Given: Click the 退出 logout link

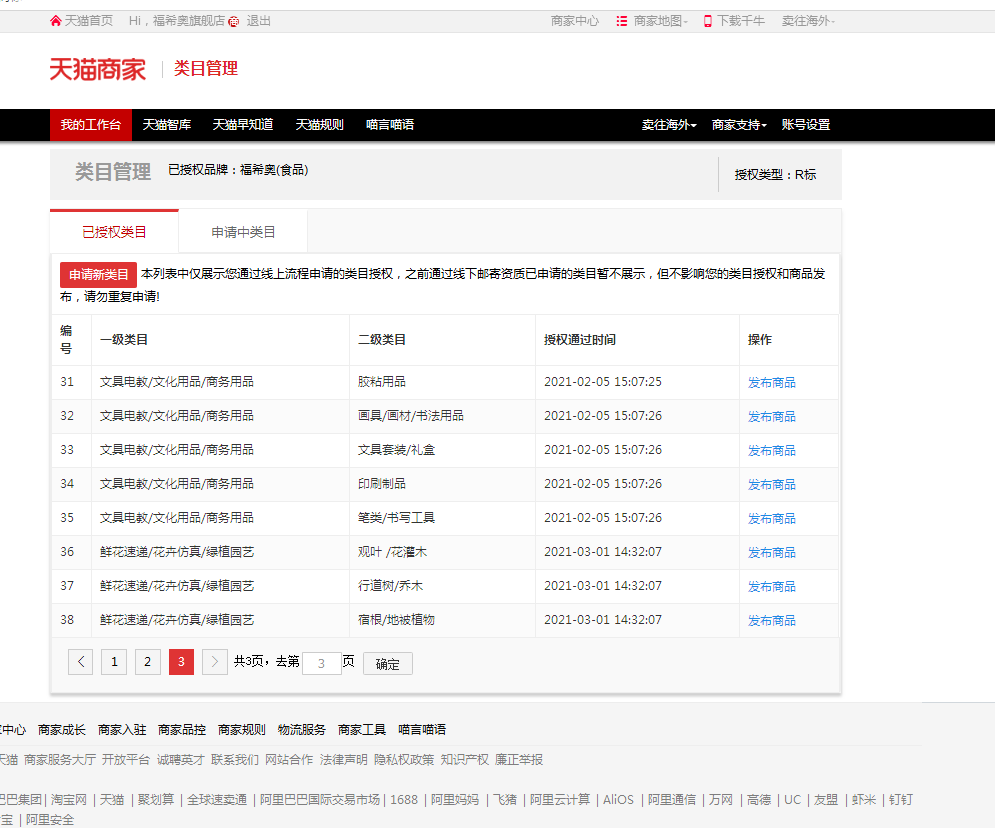Looking at the screenshot, I should click(258, 21).
